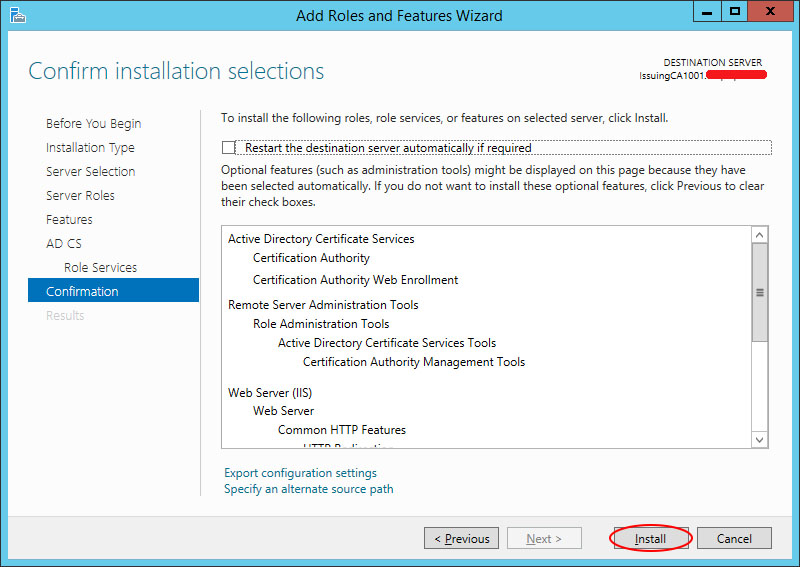Open the Server Selection step
800x567 pixels.
90,171
